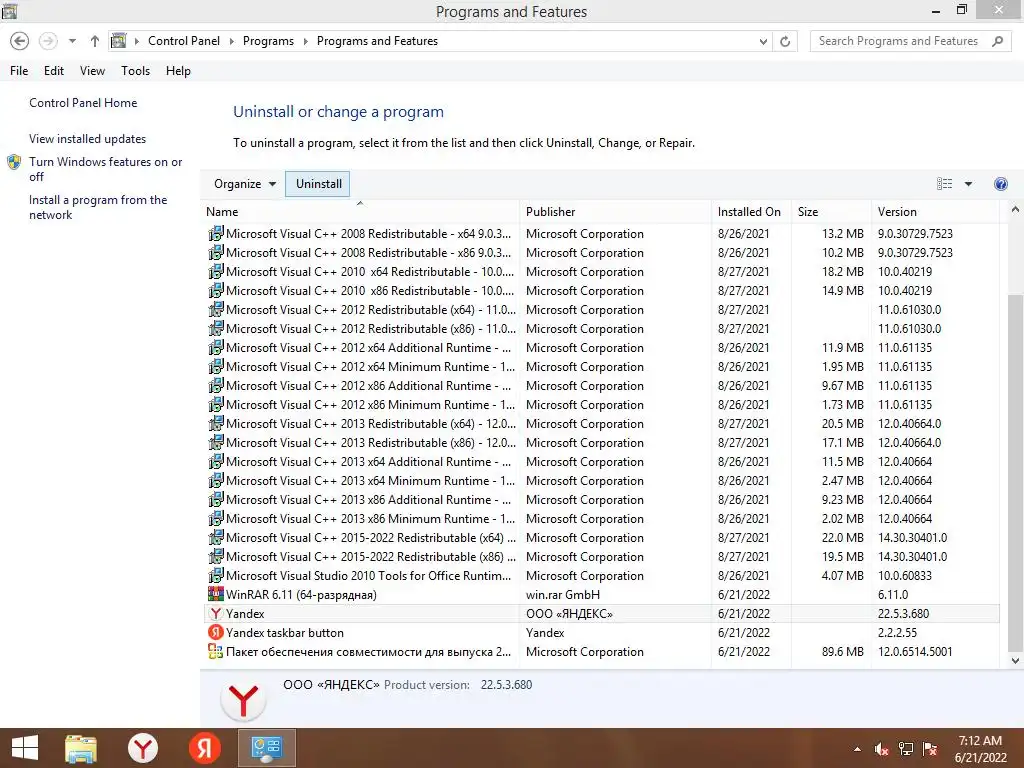This screenshot has width=1024, height=768.
Task: Open the Windows Start button
Action: pos(25,748)
